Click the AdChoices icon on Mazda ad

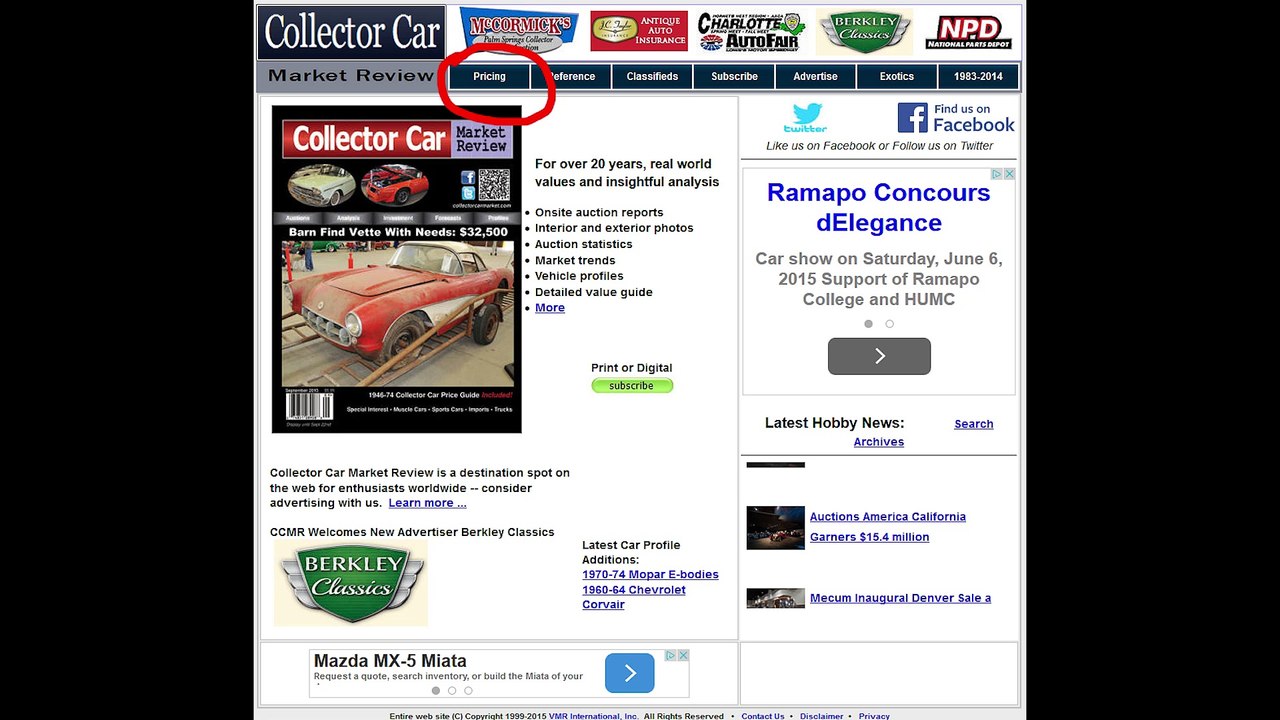pos(671,655)
